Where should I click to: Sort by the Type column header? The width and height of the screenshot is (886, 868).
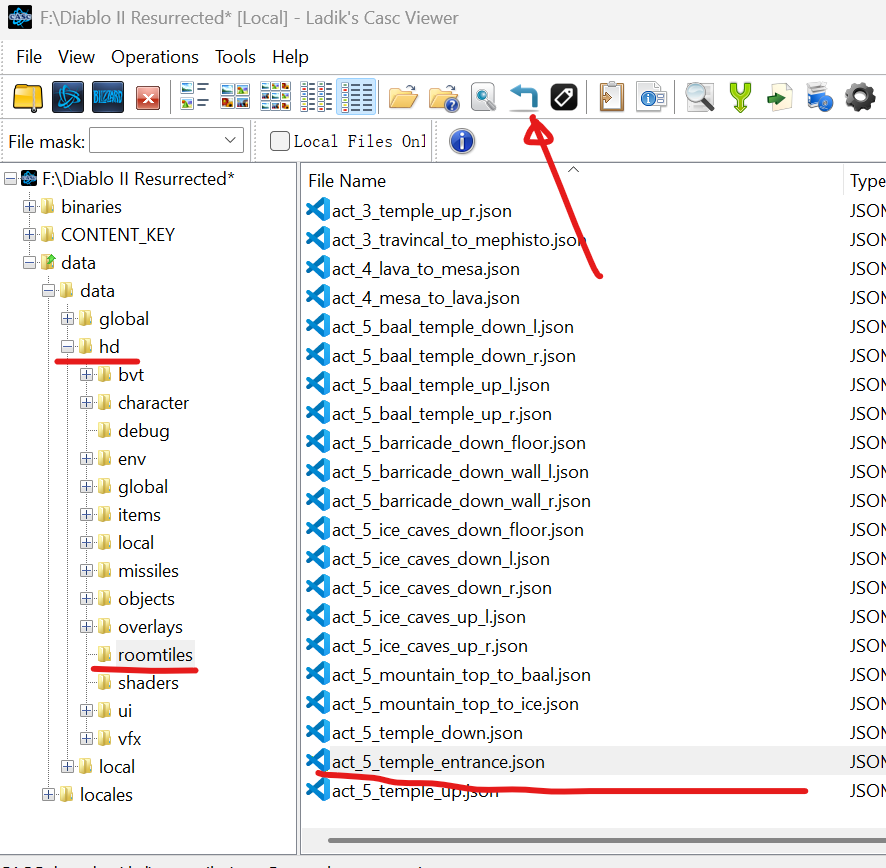coord(866,181)
